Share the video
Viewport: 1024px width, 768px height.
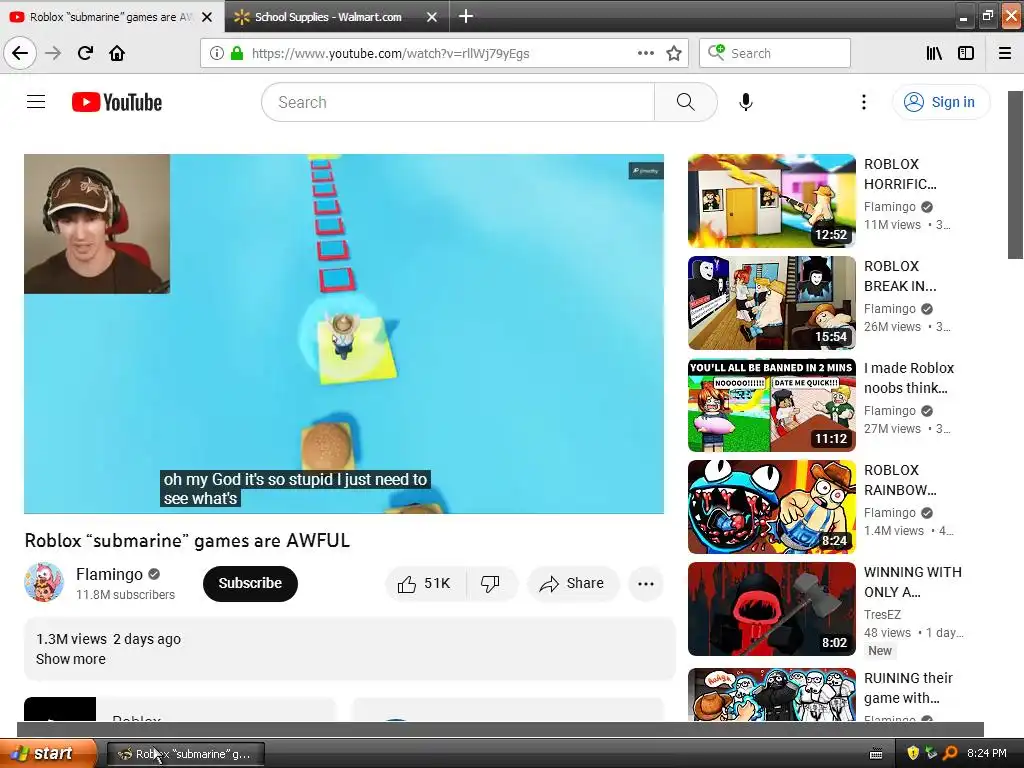(x=572, y=583)
